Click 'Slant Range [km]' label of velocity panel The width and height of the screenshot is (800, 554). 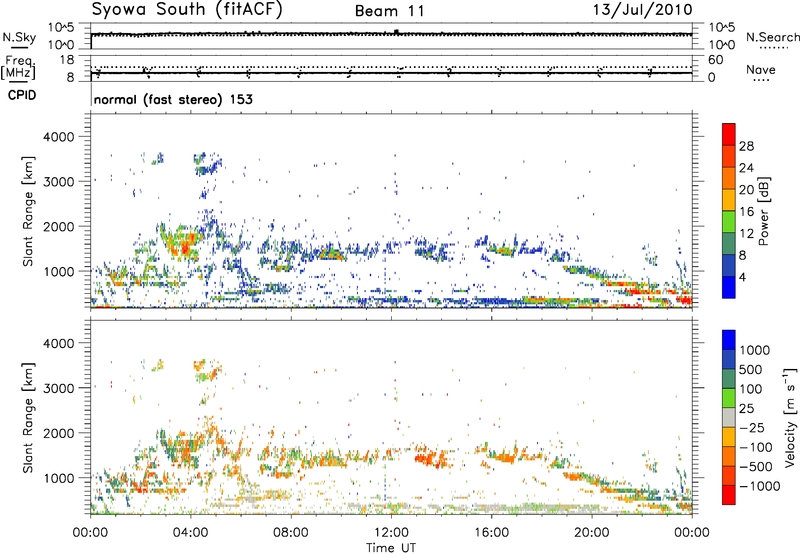click(x=28, y=418)
